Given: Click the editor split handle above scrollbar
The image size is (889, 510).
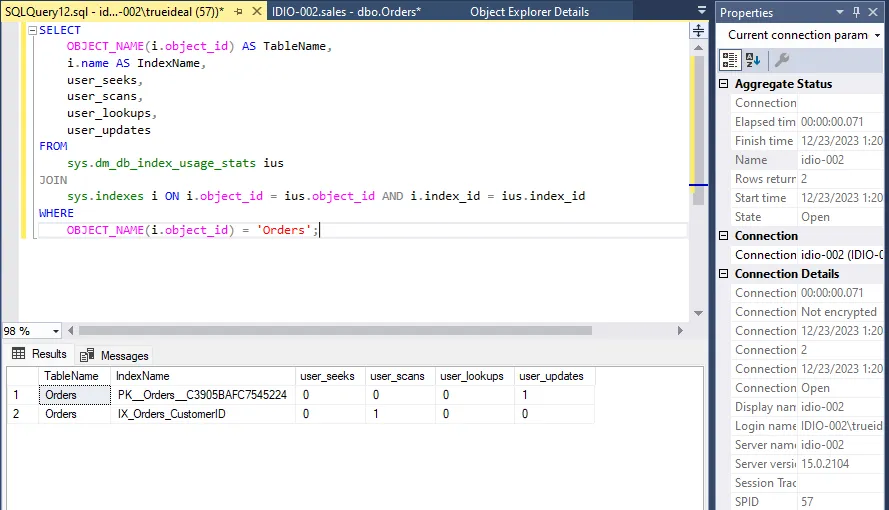Looking at the screenshot, I should 698,31.
